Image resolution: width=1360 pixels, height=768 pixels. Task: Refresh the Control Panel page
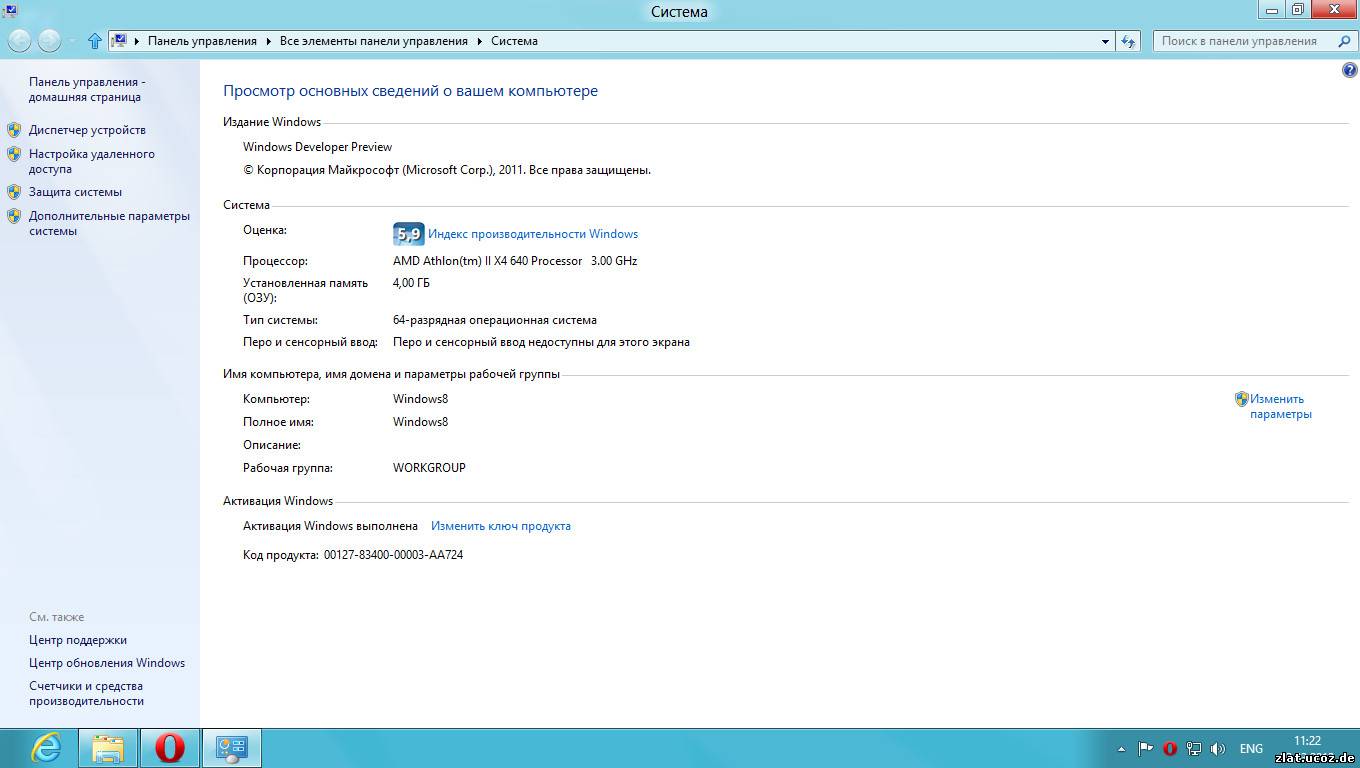1129,41
